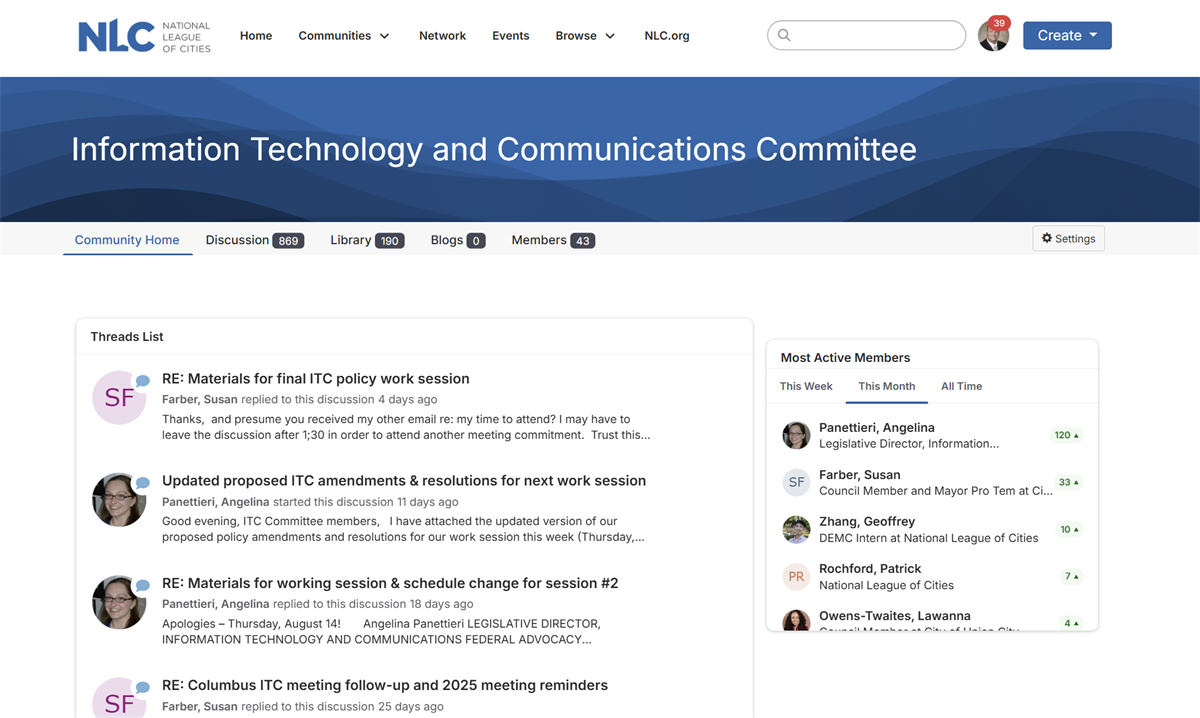The width and height of the screenshot is (1200, 718).
Task: Show This Week active members
Action: (x=806, y=386)
